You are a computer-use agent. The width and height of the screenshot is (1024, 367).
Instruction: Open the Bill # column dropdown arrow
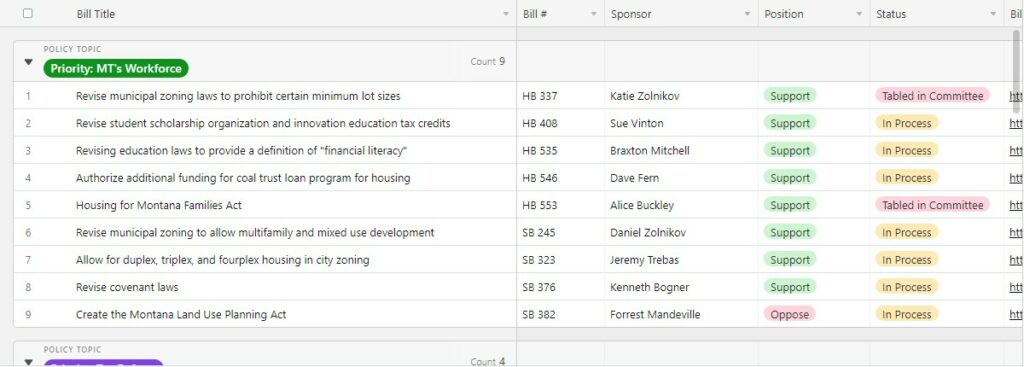pos(594,14)
